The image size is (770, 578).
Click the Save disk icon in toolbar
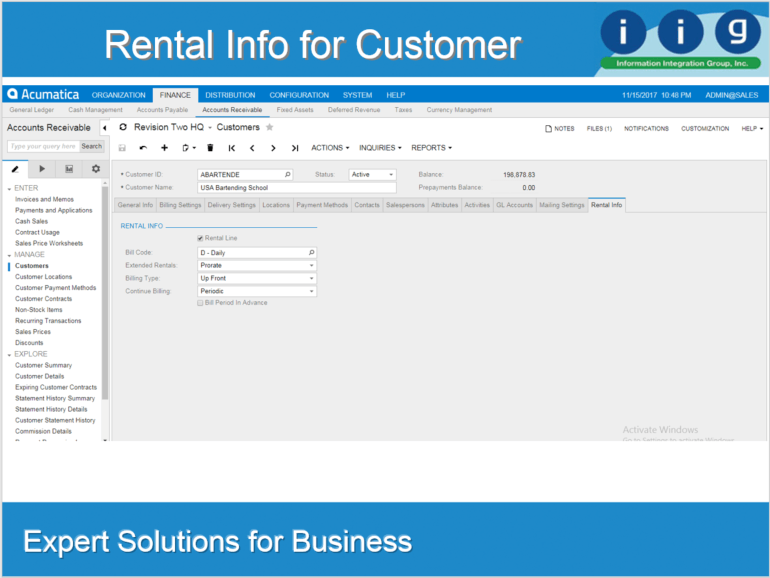(x=122, y=148)
